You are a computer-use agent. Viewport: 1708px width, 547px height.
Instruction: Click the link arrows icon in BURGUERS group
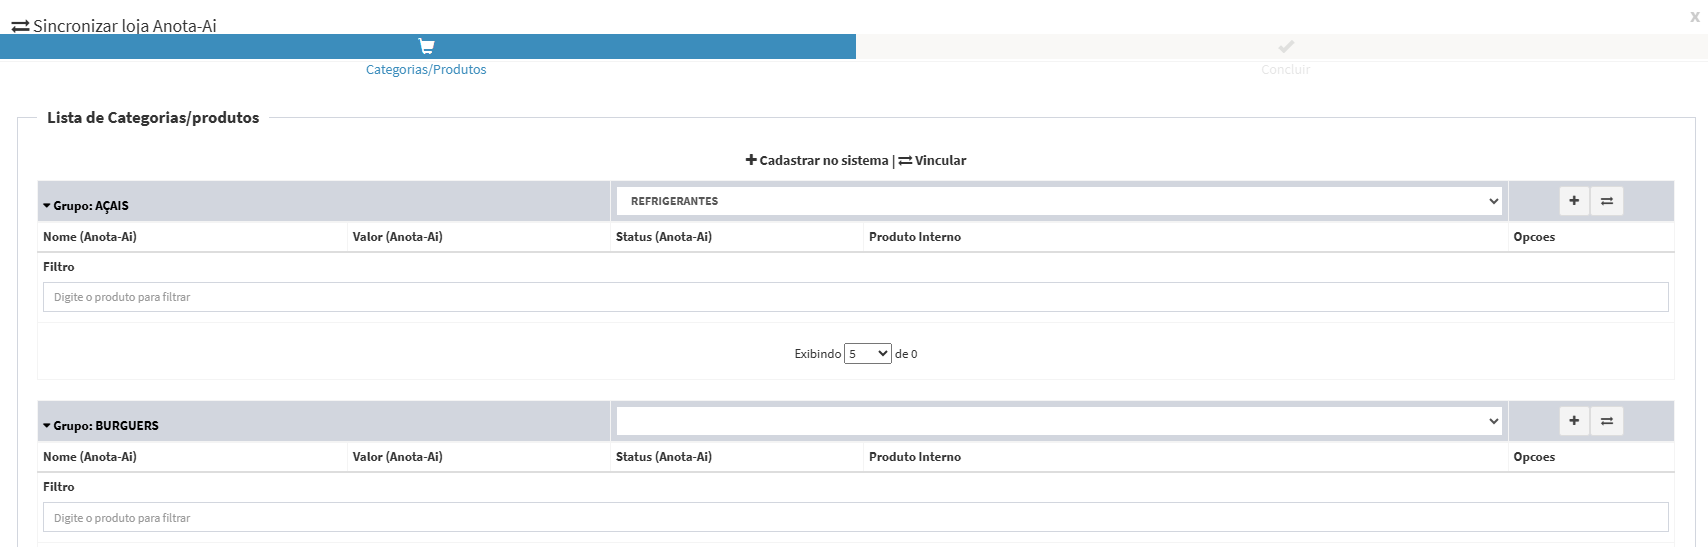pos(1607,421)
